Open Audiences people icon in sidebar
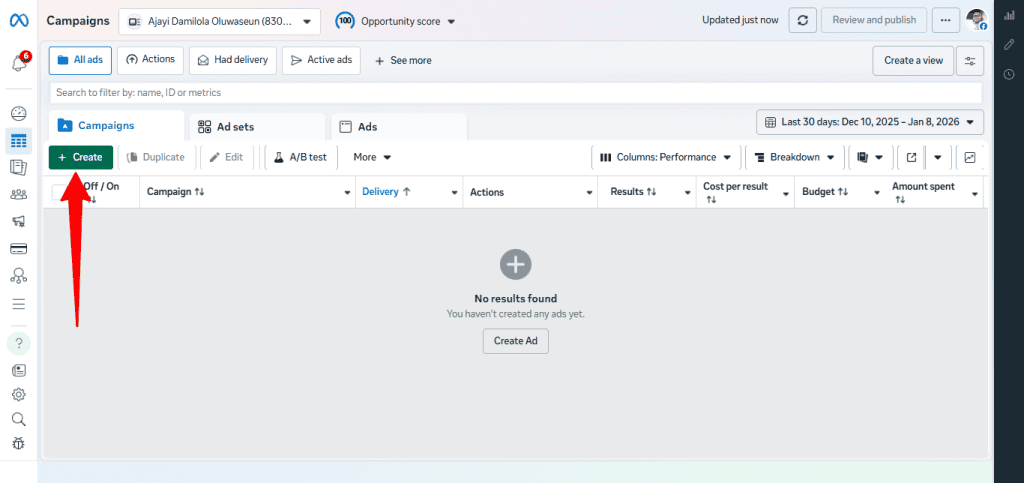The height and width of the screenshot is (483, 1024). 19,195
